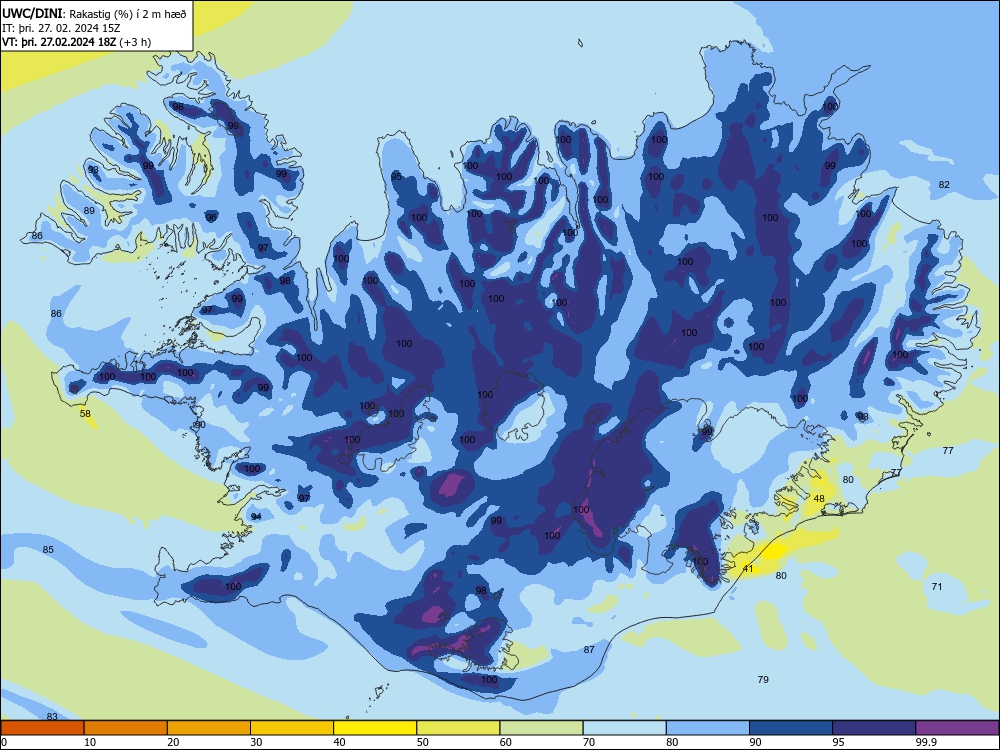Click the map value '85' over the southwest sea
Screen dimensions: 1000x750
(x=48, y=550)
